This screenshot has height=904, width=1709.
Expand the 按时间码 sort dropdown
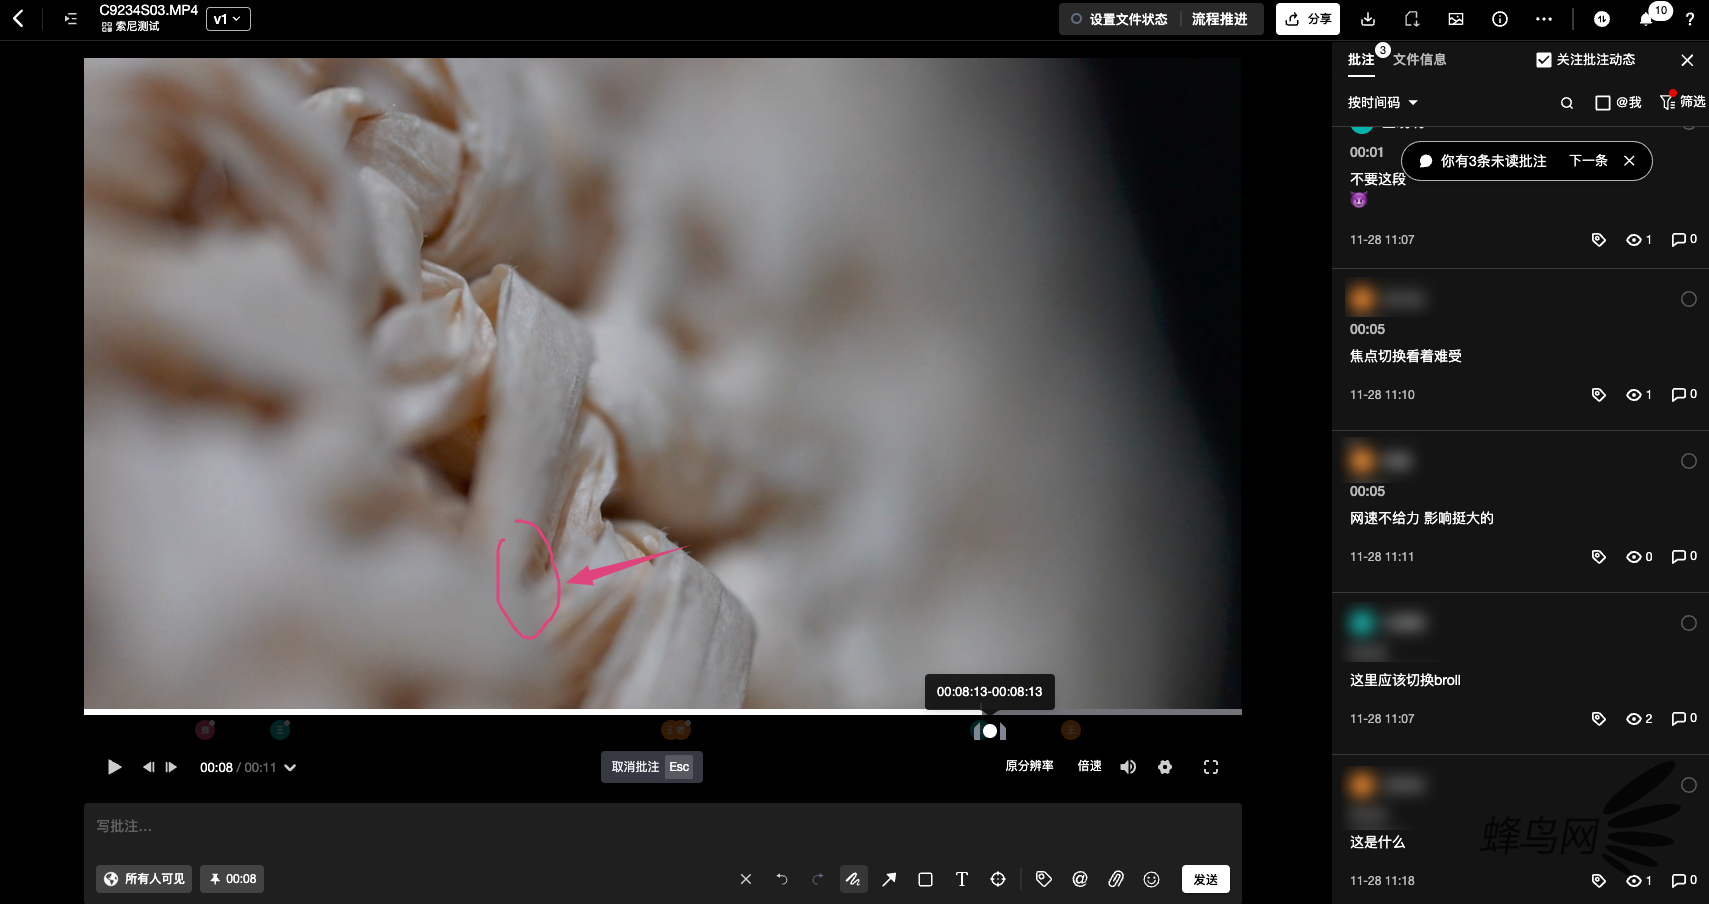[x=1382, y=103]
